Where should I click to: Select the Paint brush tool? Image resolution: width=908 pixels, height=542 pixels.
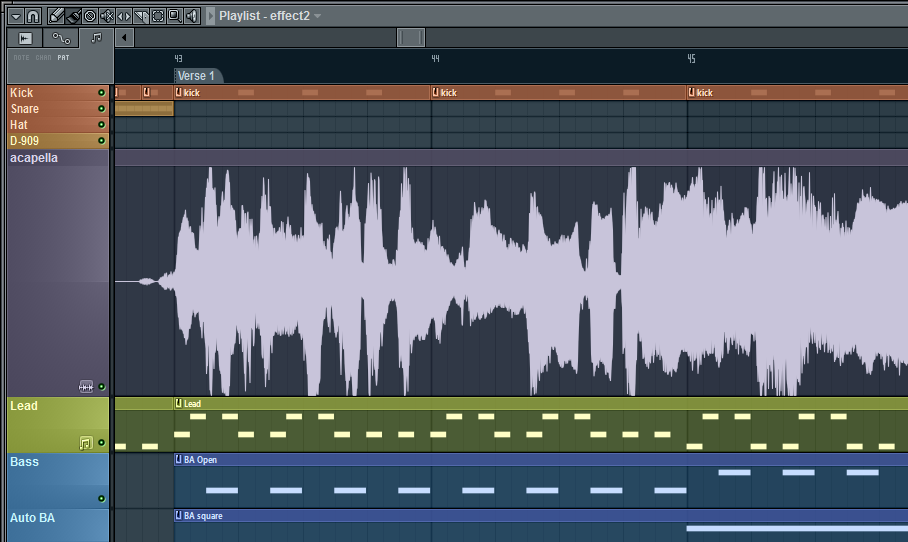point(73,16)
